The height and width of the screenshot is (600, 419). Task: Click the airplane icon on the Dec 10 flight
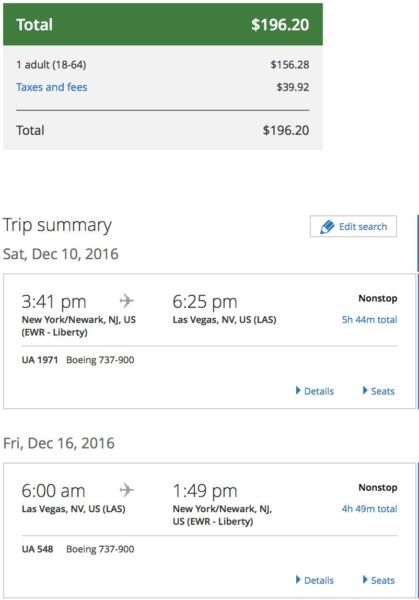(x=127, y=300)
